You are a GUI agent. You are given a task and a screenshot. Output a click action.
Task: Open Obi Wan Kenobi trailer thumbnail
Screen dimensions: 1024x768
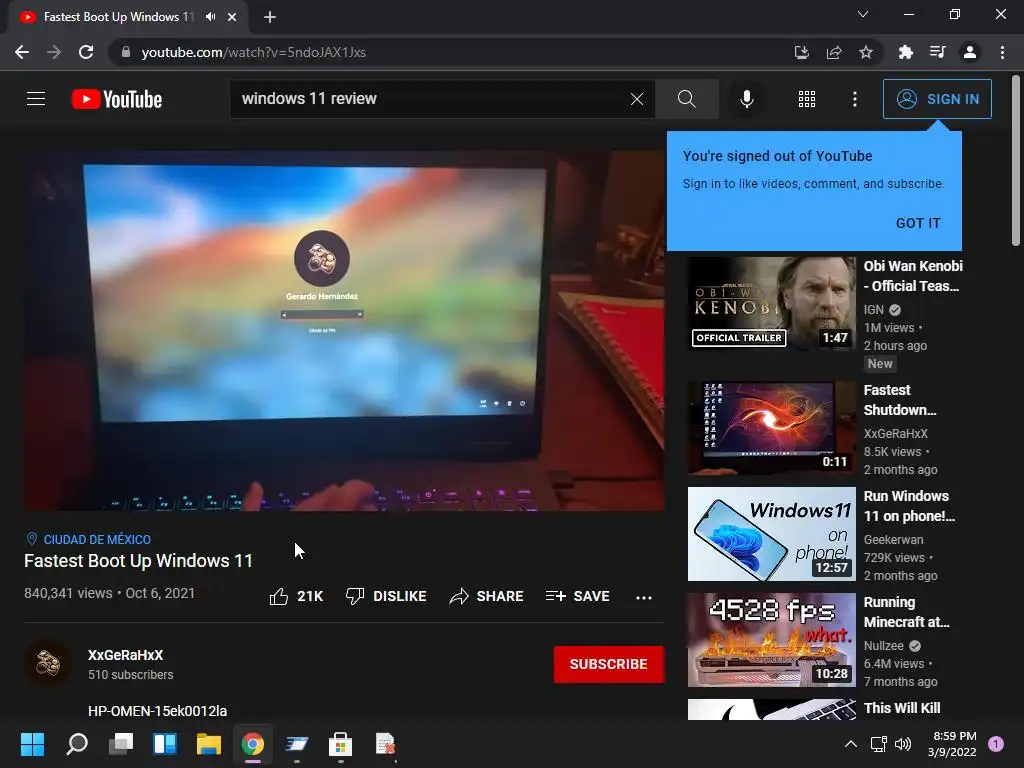pyautogui.click(x=771, y=303)
